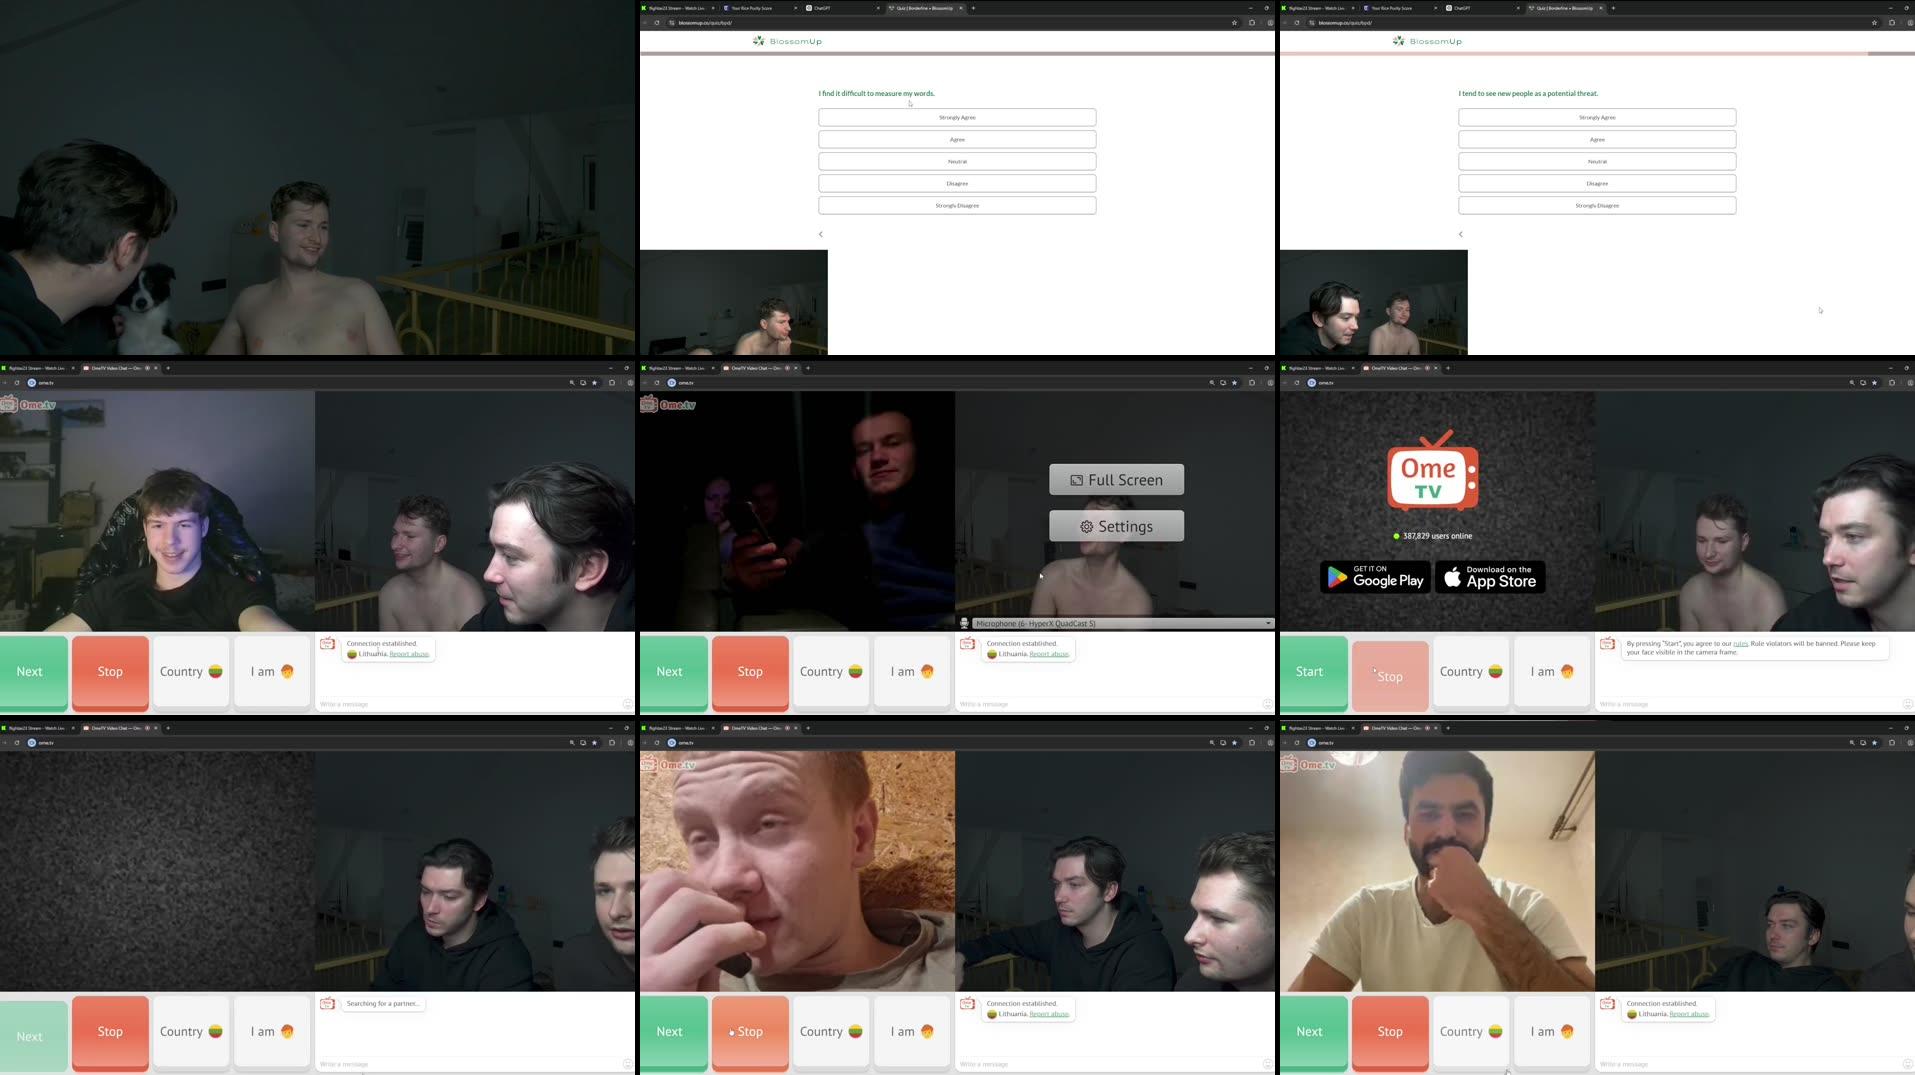The image size is (1915, 1075).
Task: Select Neutral on the BlossomUp quiz
Action: coord(956,161)
